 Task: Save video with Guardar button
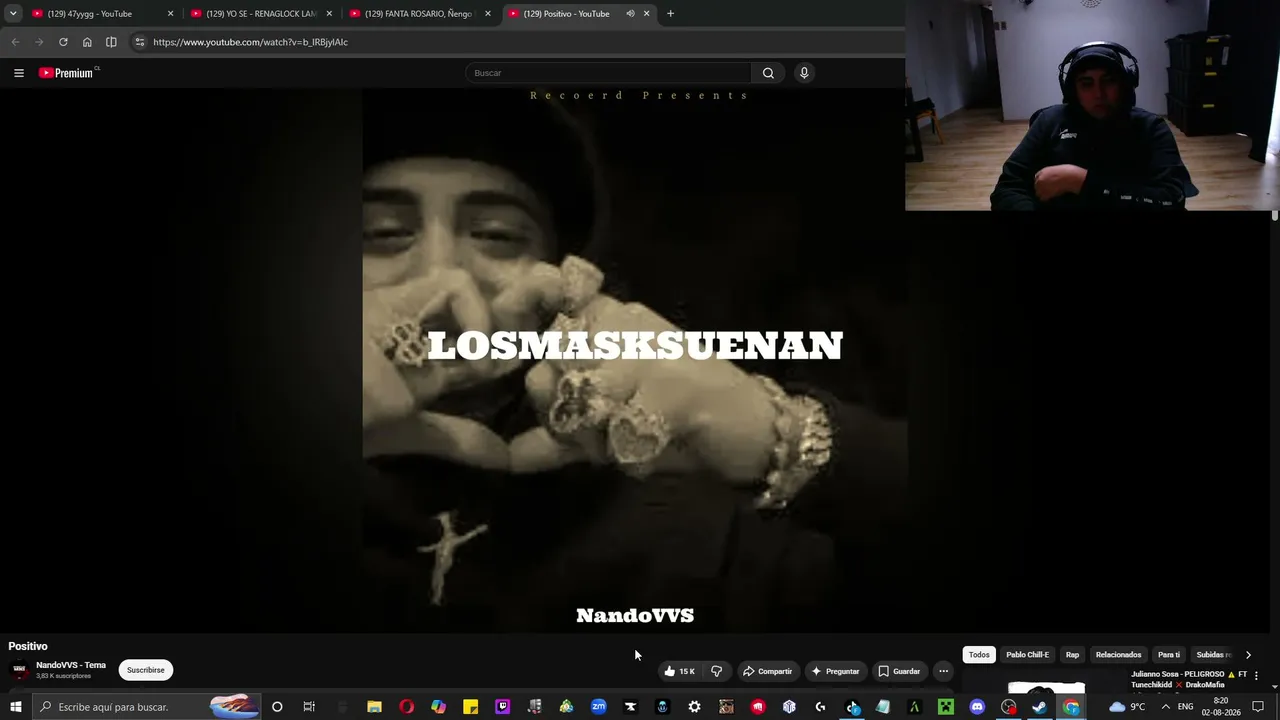[x=899, y=671]
